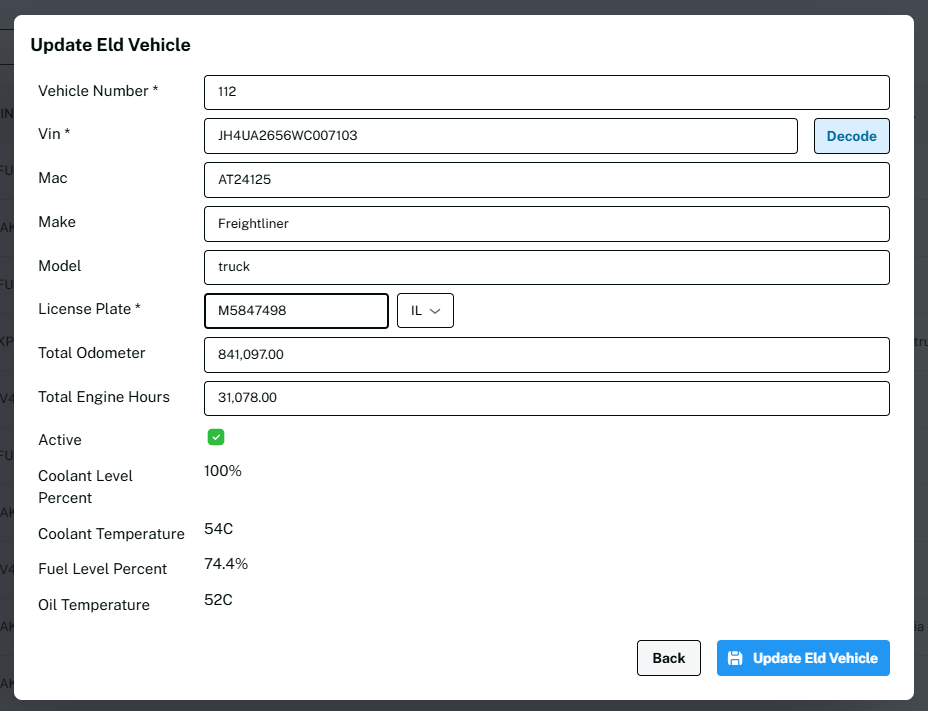928x711 pixels.
Task: Click the Make field showing Freightliner
Action: pos(546,224)
